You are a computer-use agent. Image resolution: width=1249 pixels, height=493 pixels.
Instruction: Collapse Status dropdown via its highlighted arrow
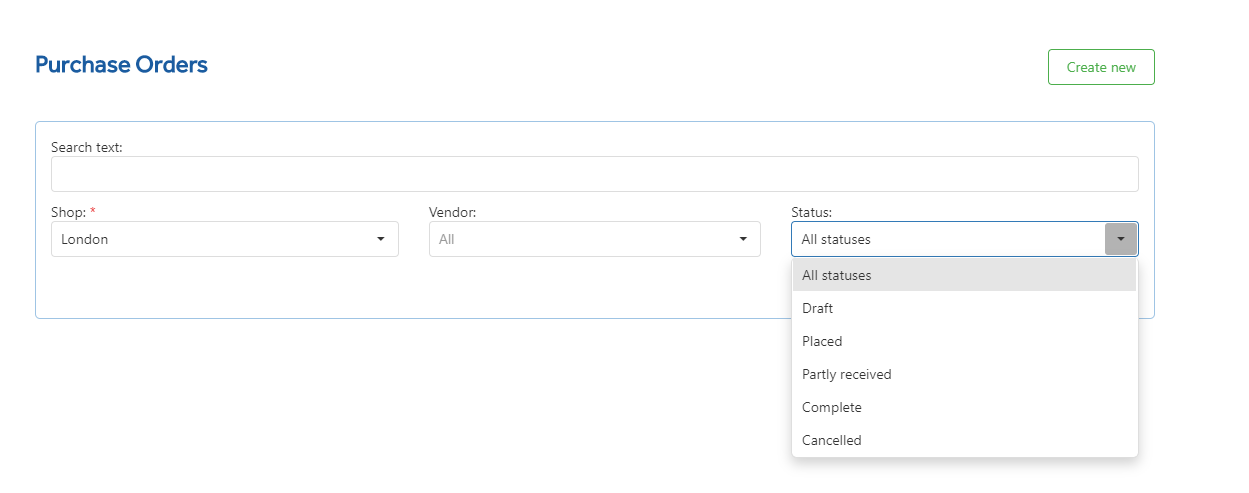tap(1121, 239)
